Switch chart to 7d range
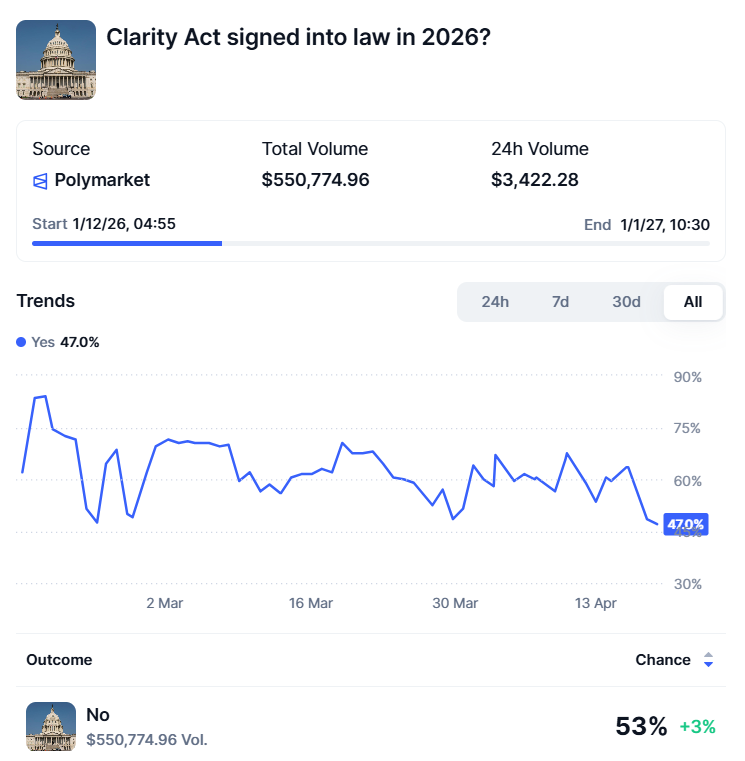 pyautogui.click(x=560, y=302)
